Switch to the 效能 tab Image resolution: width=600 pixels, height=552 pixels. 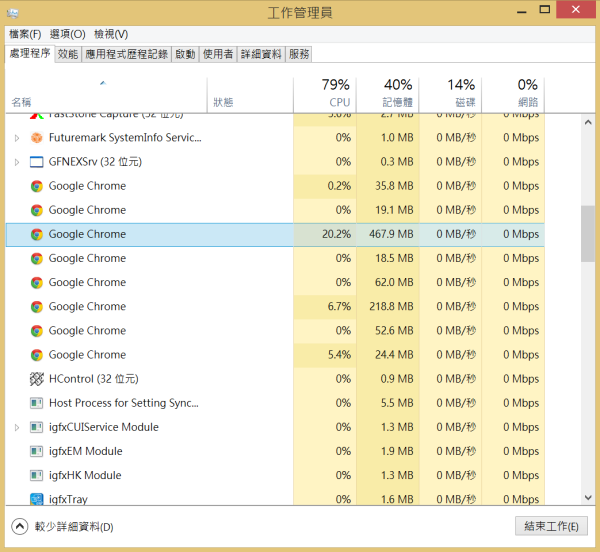[x=68, y=54]
